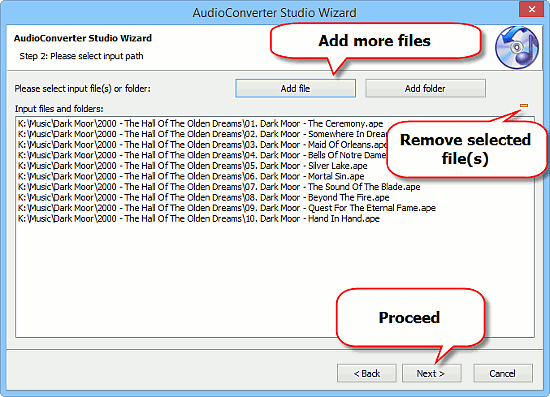Screen dimensions: 550x397
Task: Select file 03. Dark Moor - Maid Of Orleans.ape
Action: [x=202, y=145]
